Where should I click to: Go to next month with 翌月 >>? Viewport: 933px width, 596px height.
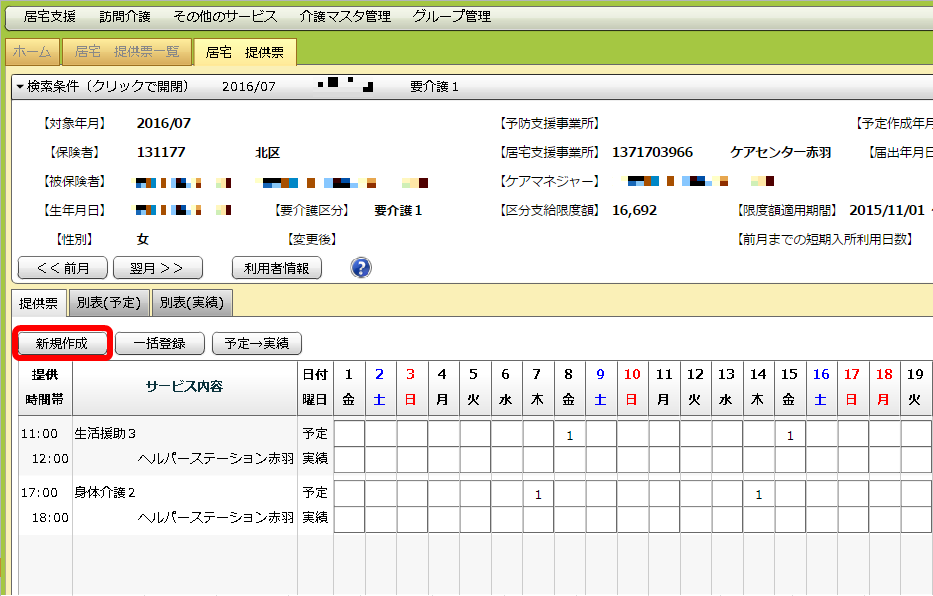pyautogui.click(x=158, y=268)
